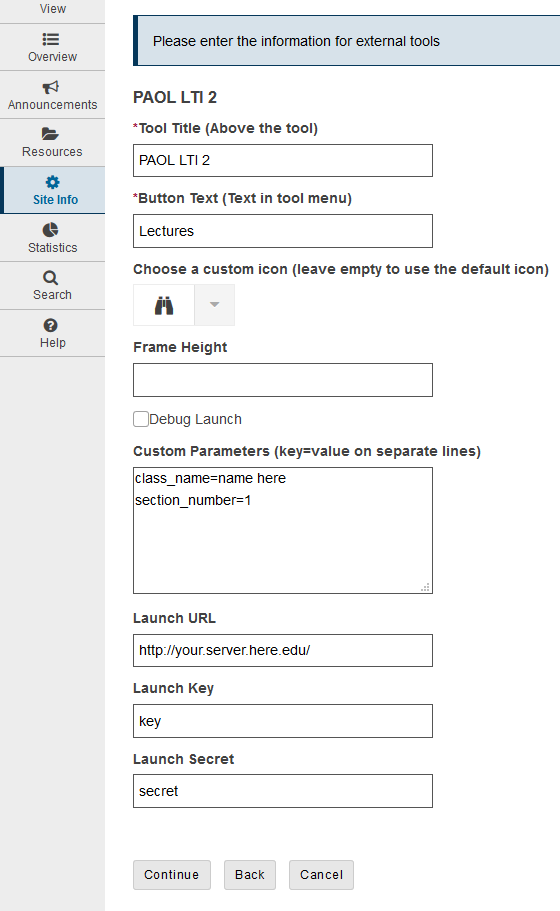Enable the Debug Launch checkbox
Viewport: 560px width, 911px height.
click(x=141, y=419)
